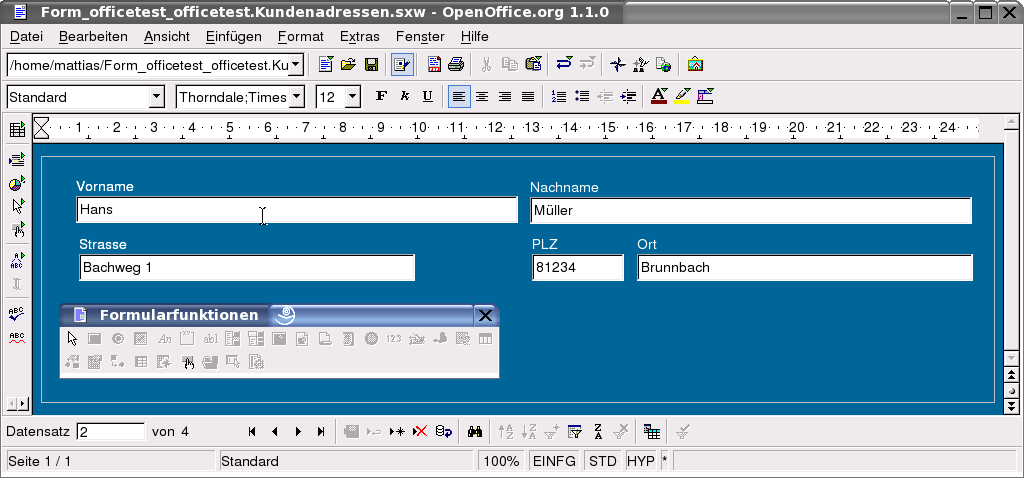Go to the next record arrow

[298, 432]
